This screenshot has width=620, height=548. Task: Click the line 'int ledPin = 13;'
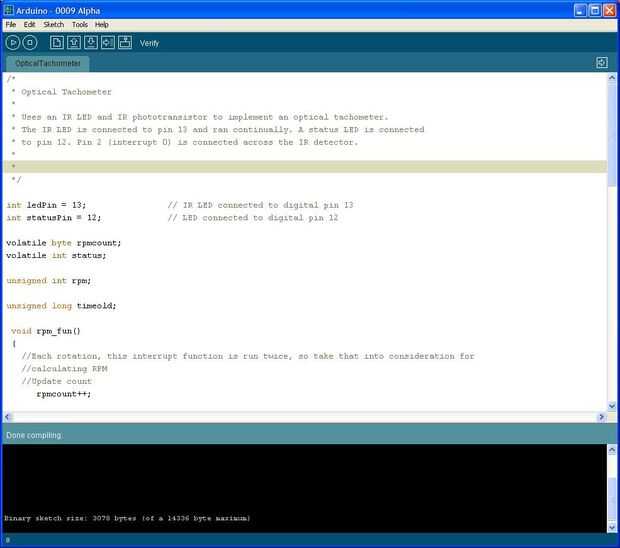[46, 205]
